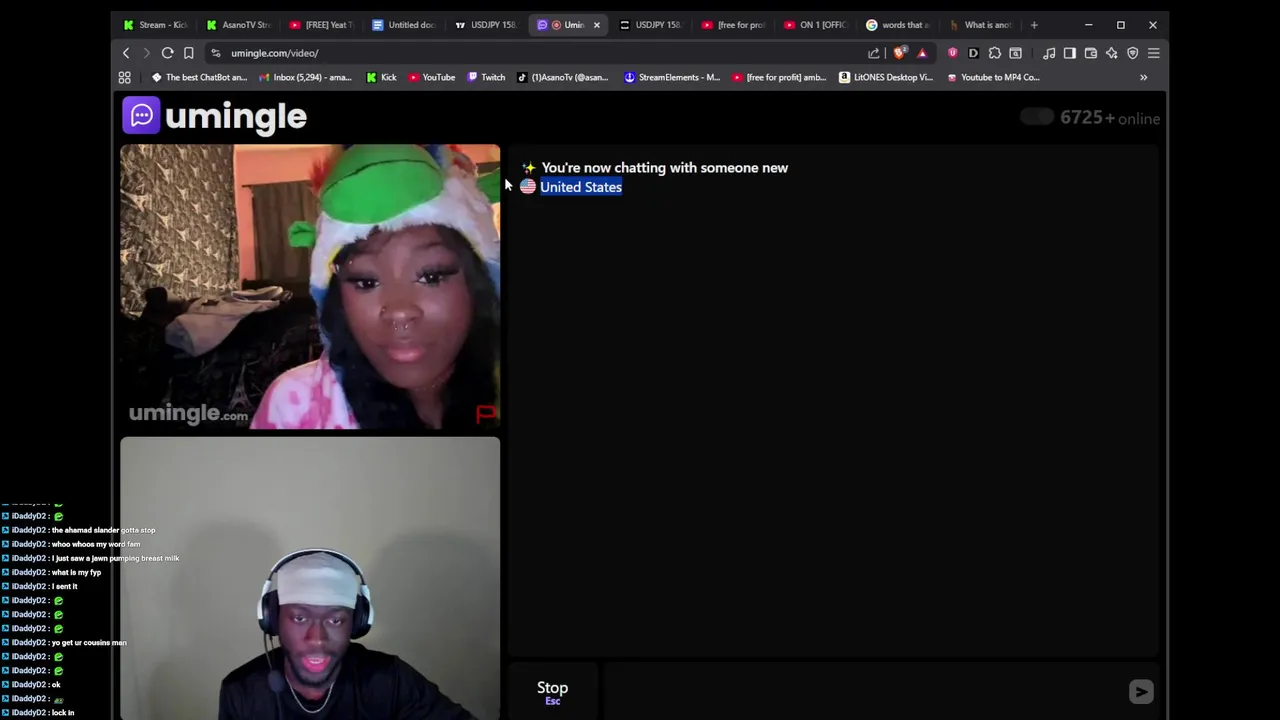
Task: Open the Brave VPN shield icon
Action: point(1133,53)
